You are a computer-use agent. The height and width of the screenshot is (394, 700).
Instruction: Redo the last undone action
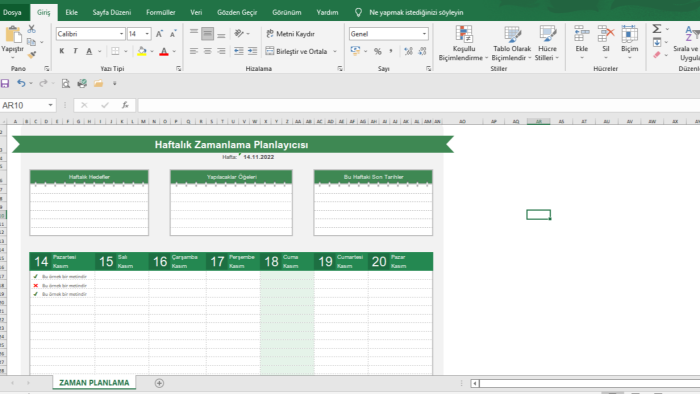43,83
